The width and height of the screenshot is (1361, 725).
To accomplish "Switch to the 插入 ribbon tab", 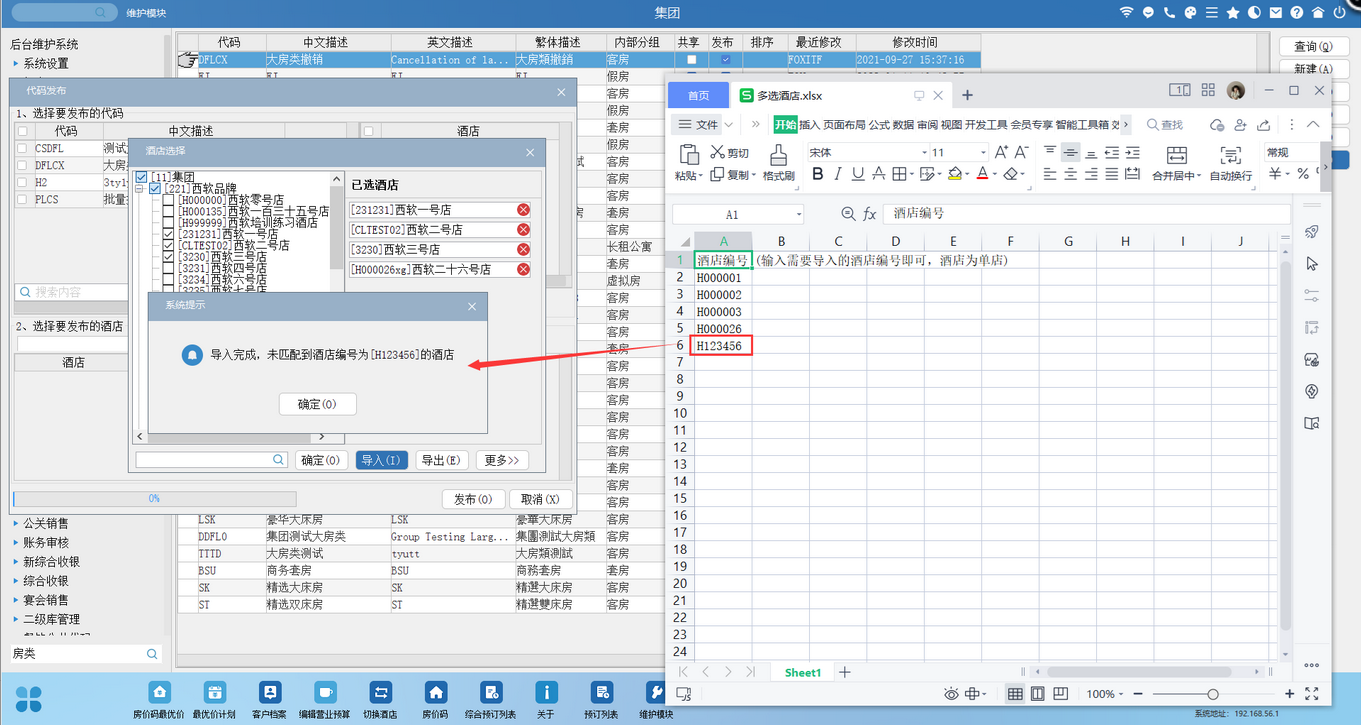I will [809, 125].
